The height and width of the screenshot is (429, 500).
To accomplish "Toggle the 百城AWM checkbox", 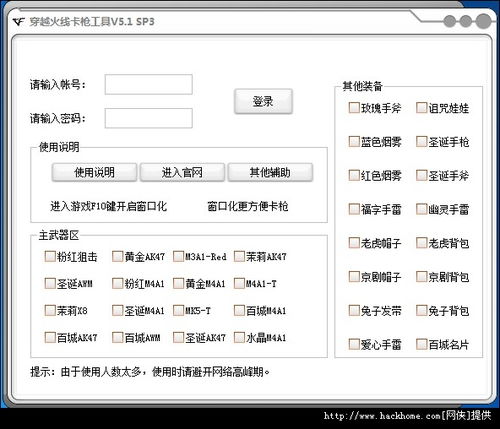I will click(118, 337).
